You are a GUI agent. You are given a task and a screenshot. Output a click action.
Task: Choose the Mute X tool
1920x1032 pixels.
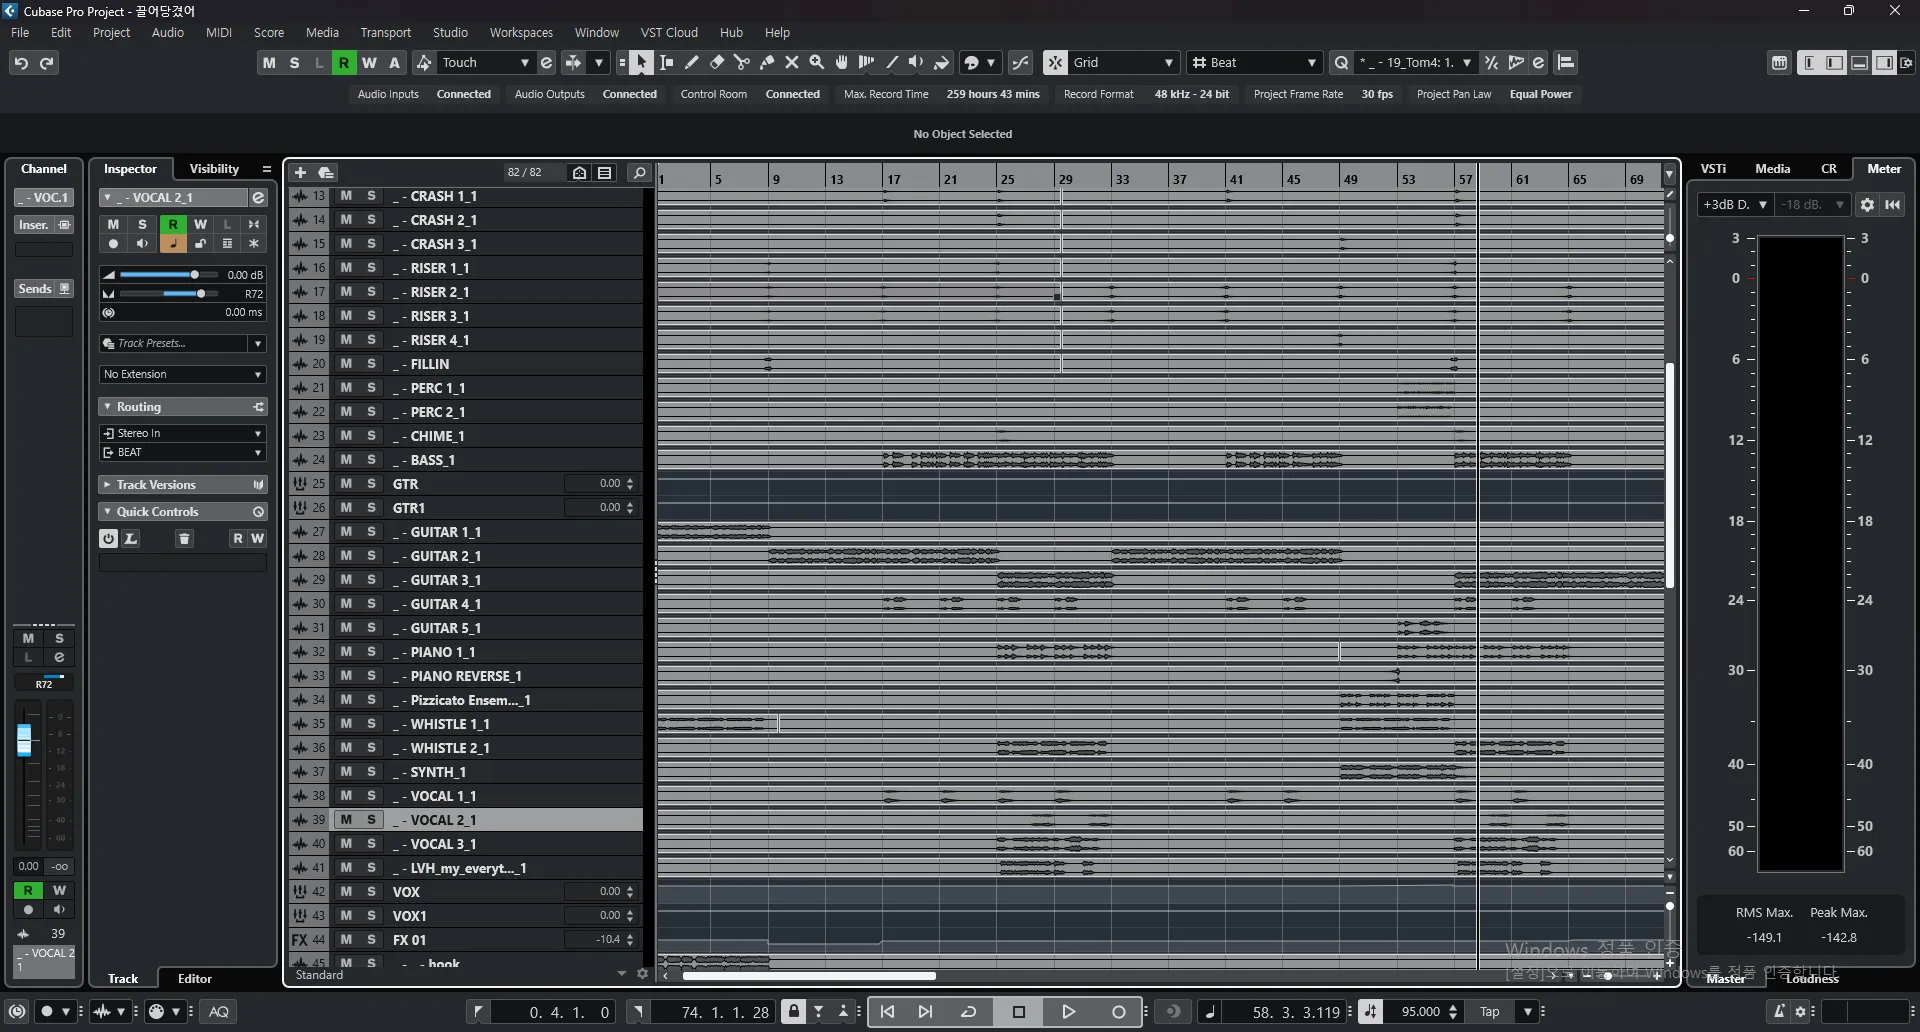pos(792,63)
